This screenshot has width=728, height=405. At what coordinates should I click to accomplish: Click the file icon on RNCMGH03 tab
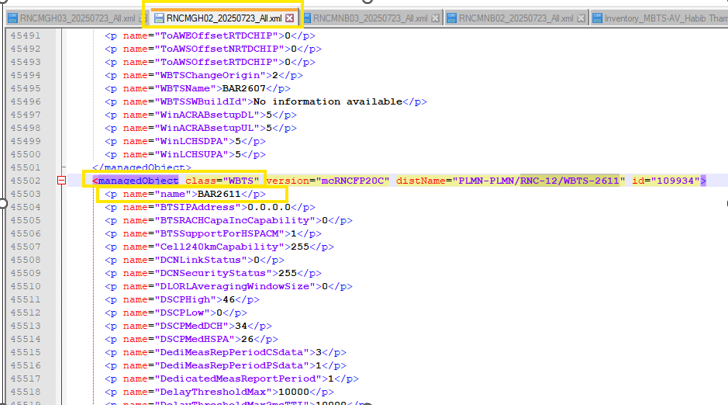(10, 18)
